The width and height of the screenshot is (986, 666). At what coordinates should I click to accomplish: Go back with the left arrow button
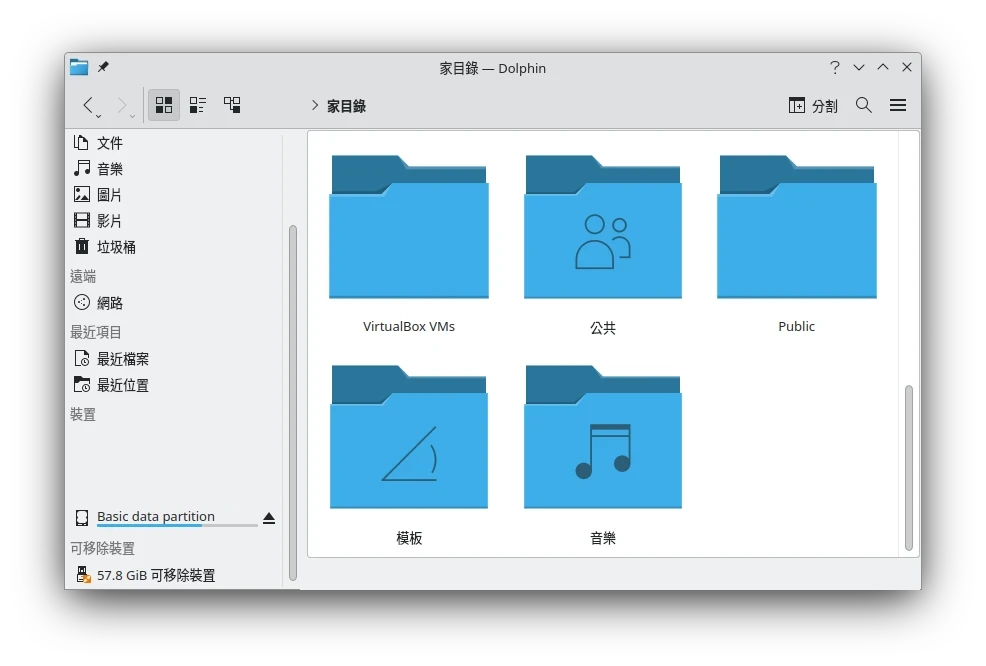pos(88,105)
